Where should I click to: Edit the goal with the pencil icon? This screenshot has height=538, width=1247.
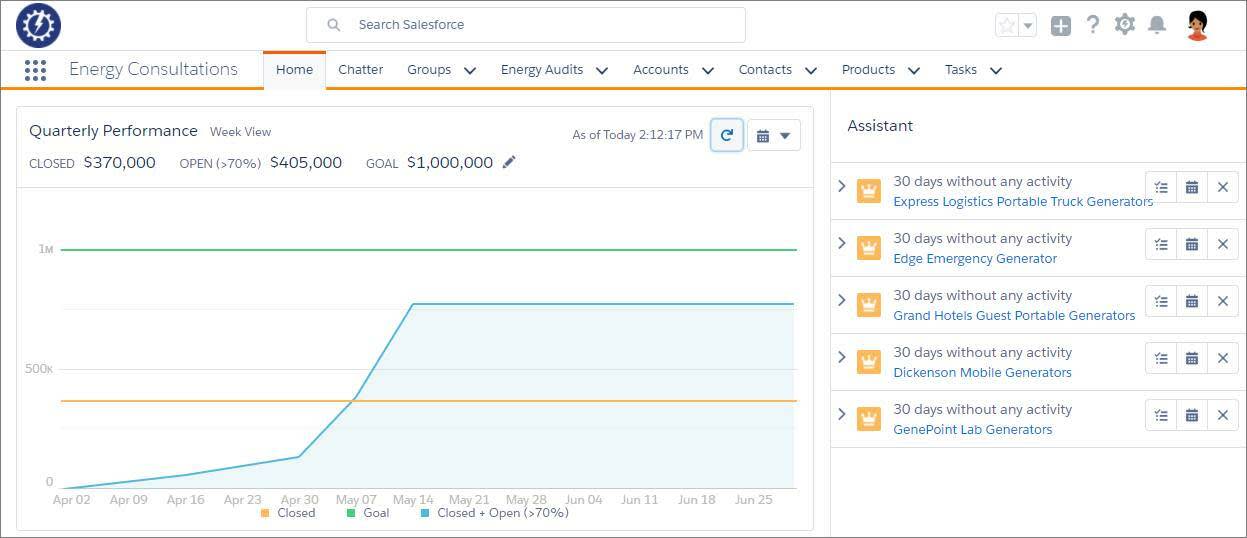coord(509,162)
